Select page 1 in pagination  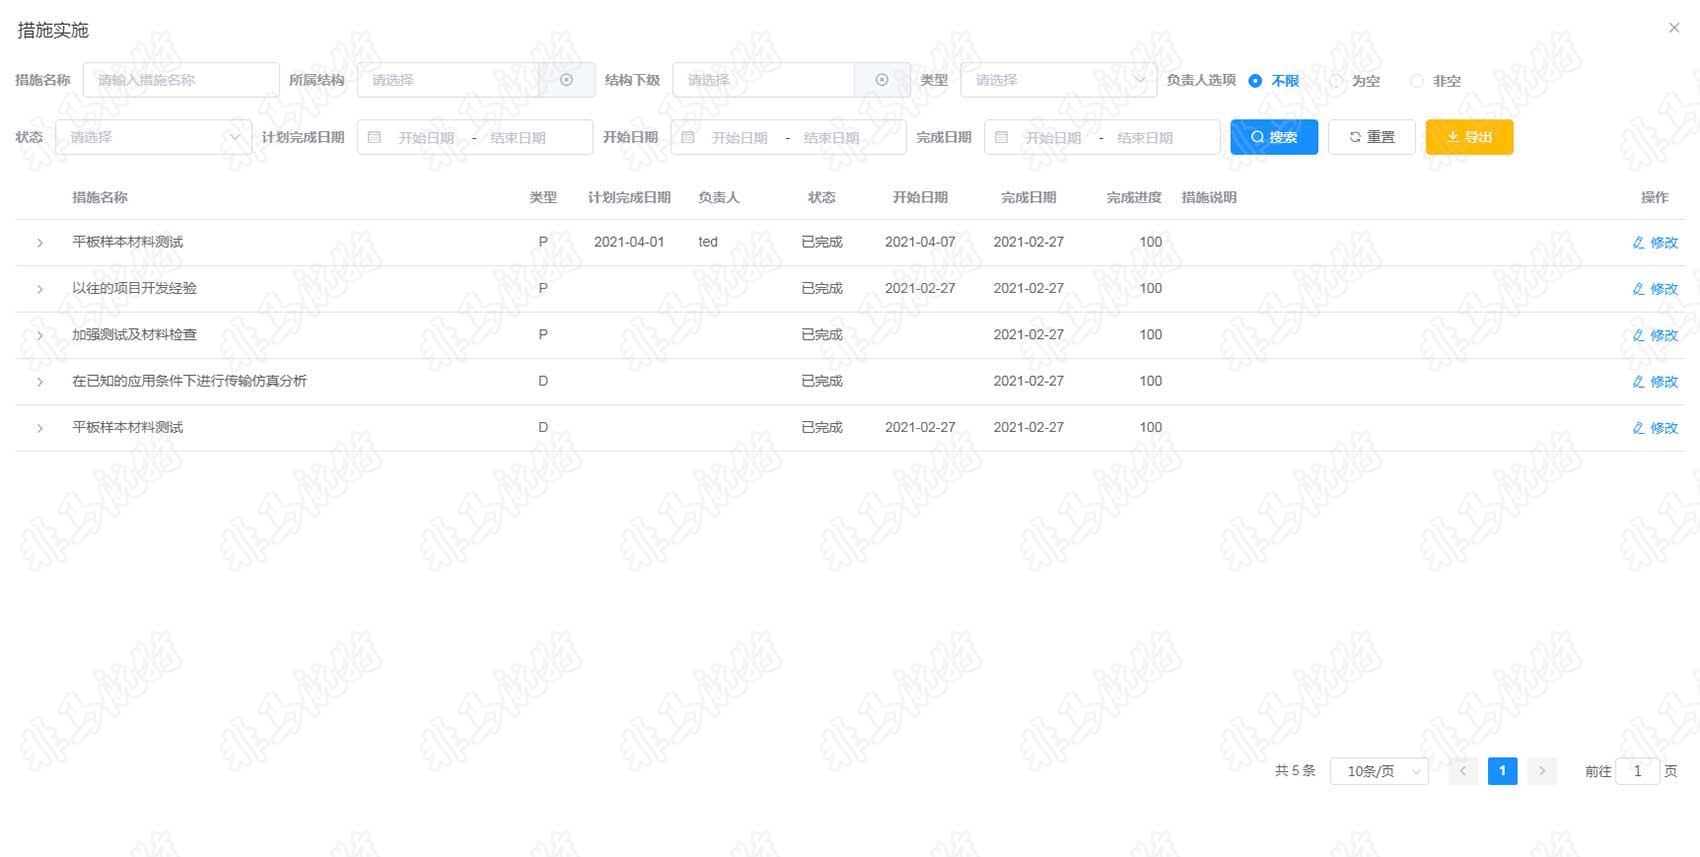pos(1502,771)
